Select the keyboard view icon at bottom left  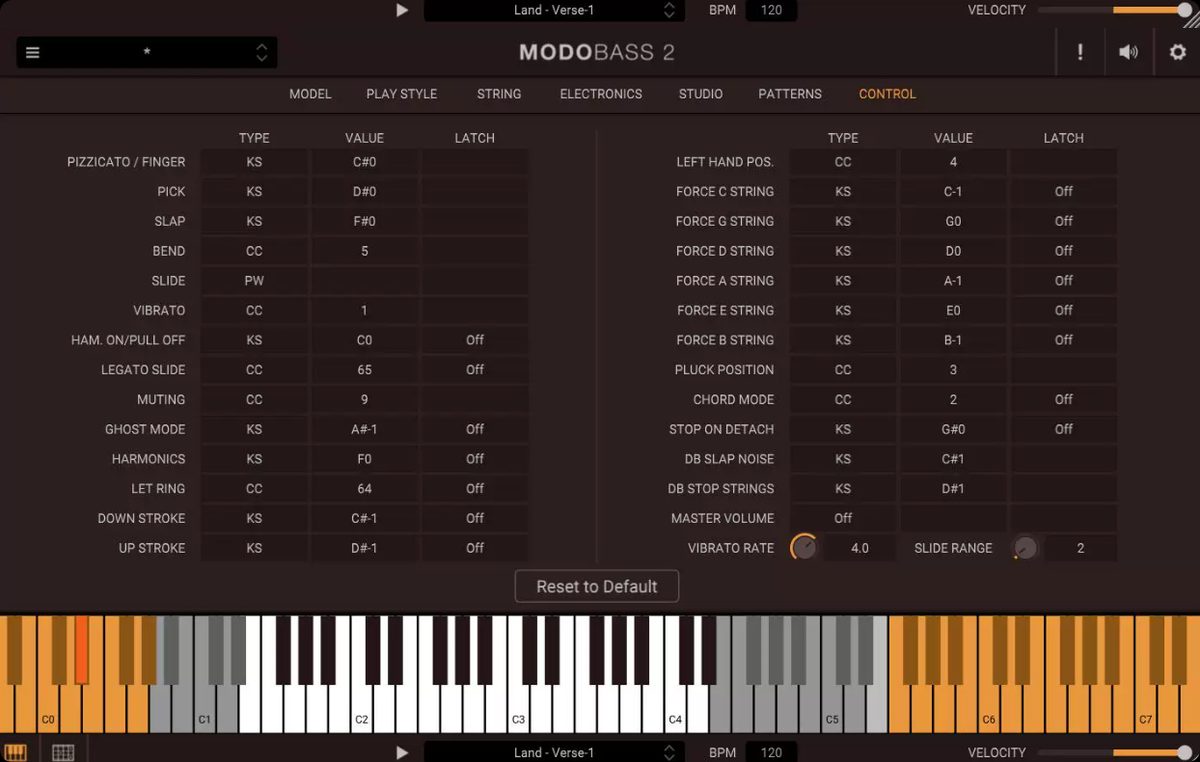click(x=16, y=752)
